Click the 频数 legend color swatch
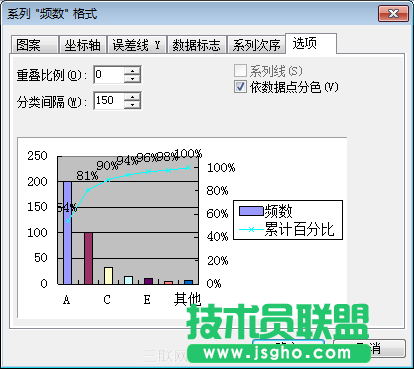The image size is (414, 369). 251,211
